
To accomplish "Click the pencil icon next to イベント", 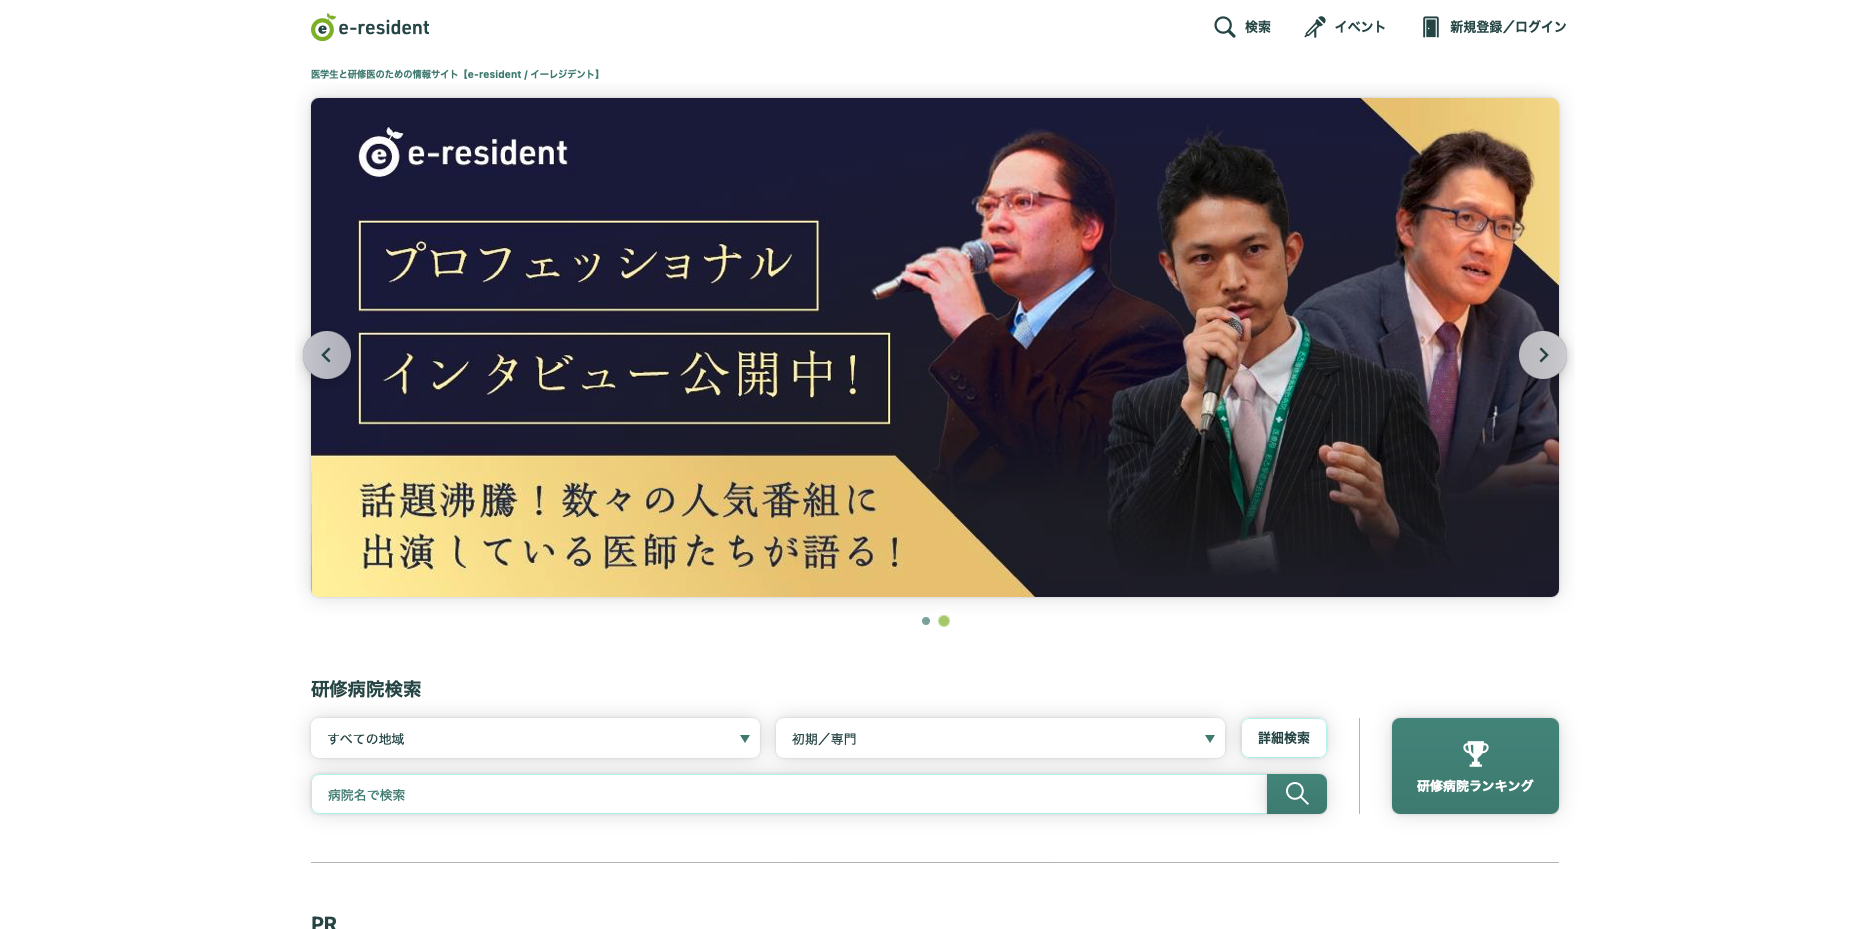I will [1315, 27].
